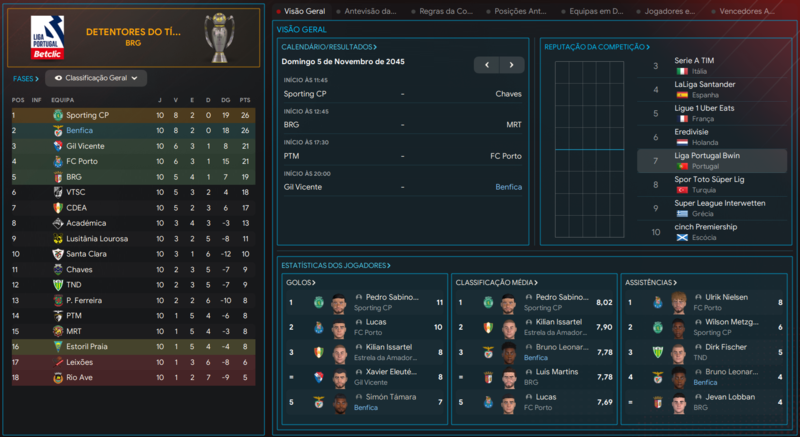The width and height of the screenshot is (800, 437).
Task: Go to previous fixture date
Action: pos(486,65)
